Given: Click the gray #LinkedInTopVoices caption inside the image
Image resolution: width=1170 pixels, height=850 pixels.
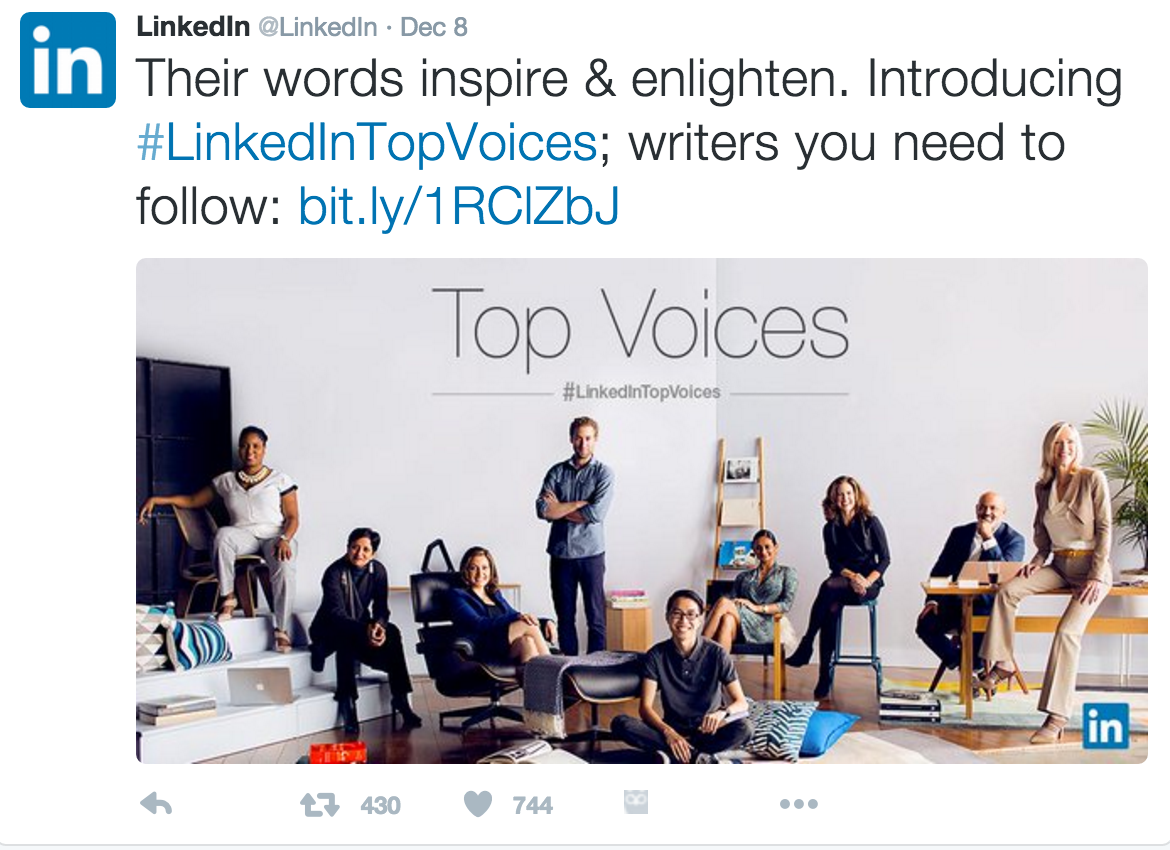Looking at the screenshot, I should [x=641, y=392].
